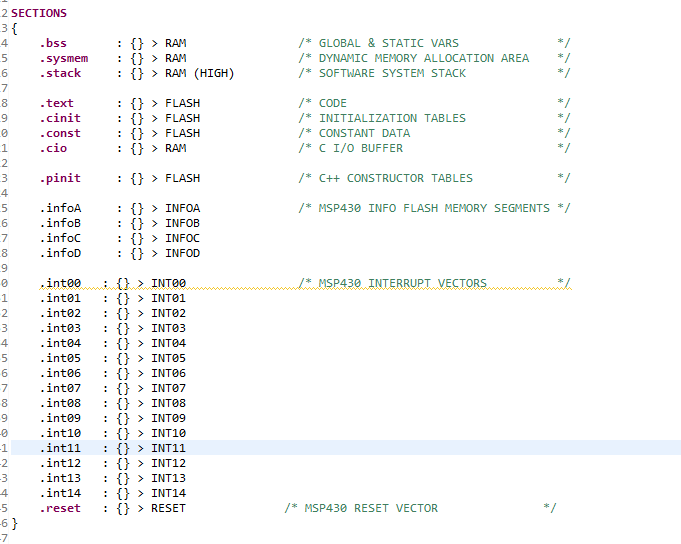Click the .sysmem section name
681x544 pixels.
pyautogui.click(x=64, y=59)
